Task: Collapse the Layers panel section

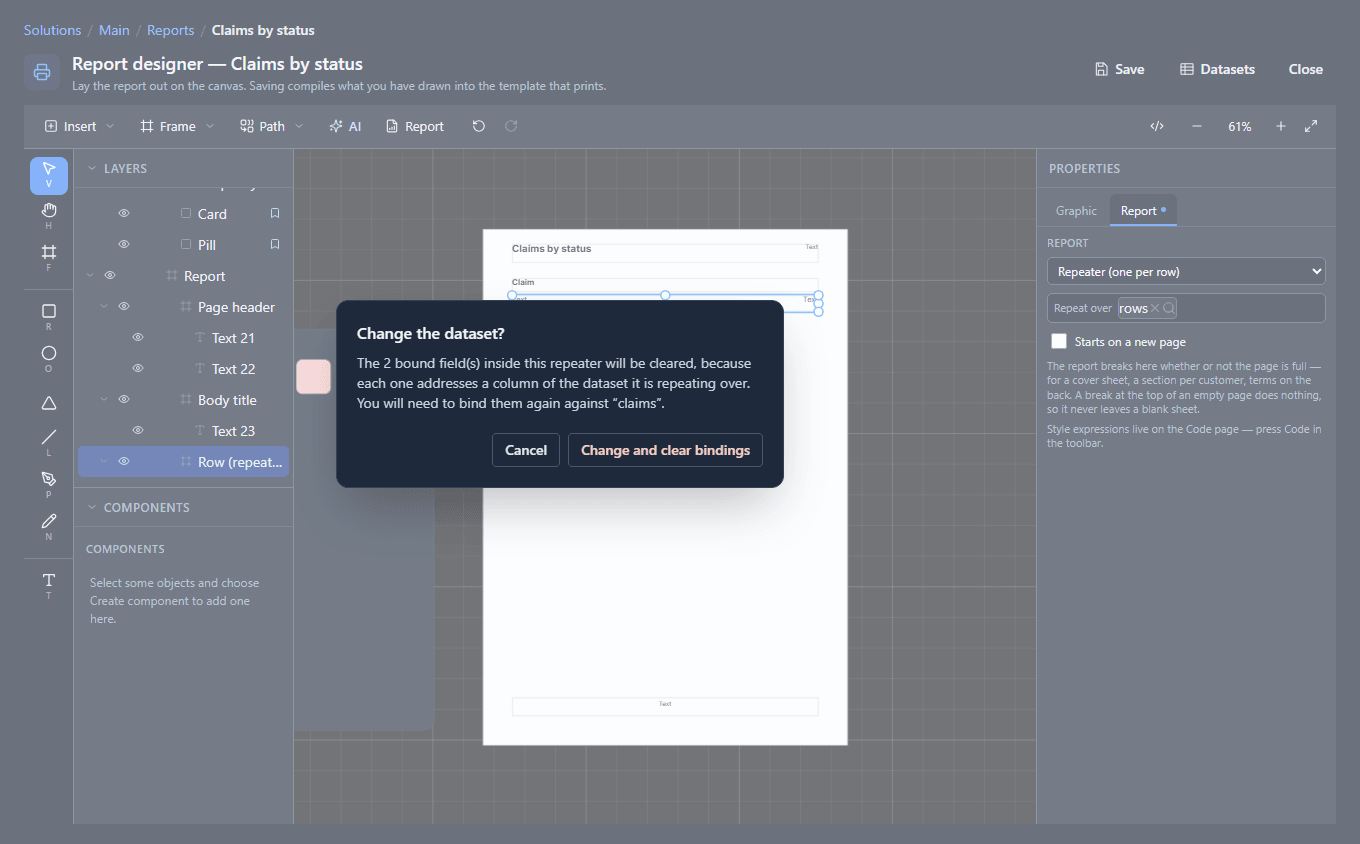Action: 93,169
